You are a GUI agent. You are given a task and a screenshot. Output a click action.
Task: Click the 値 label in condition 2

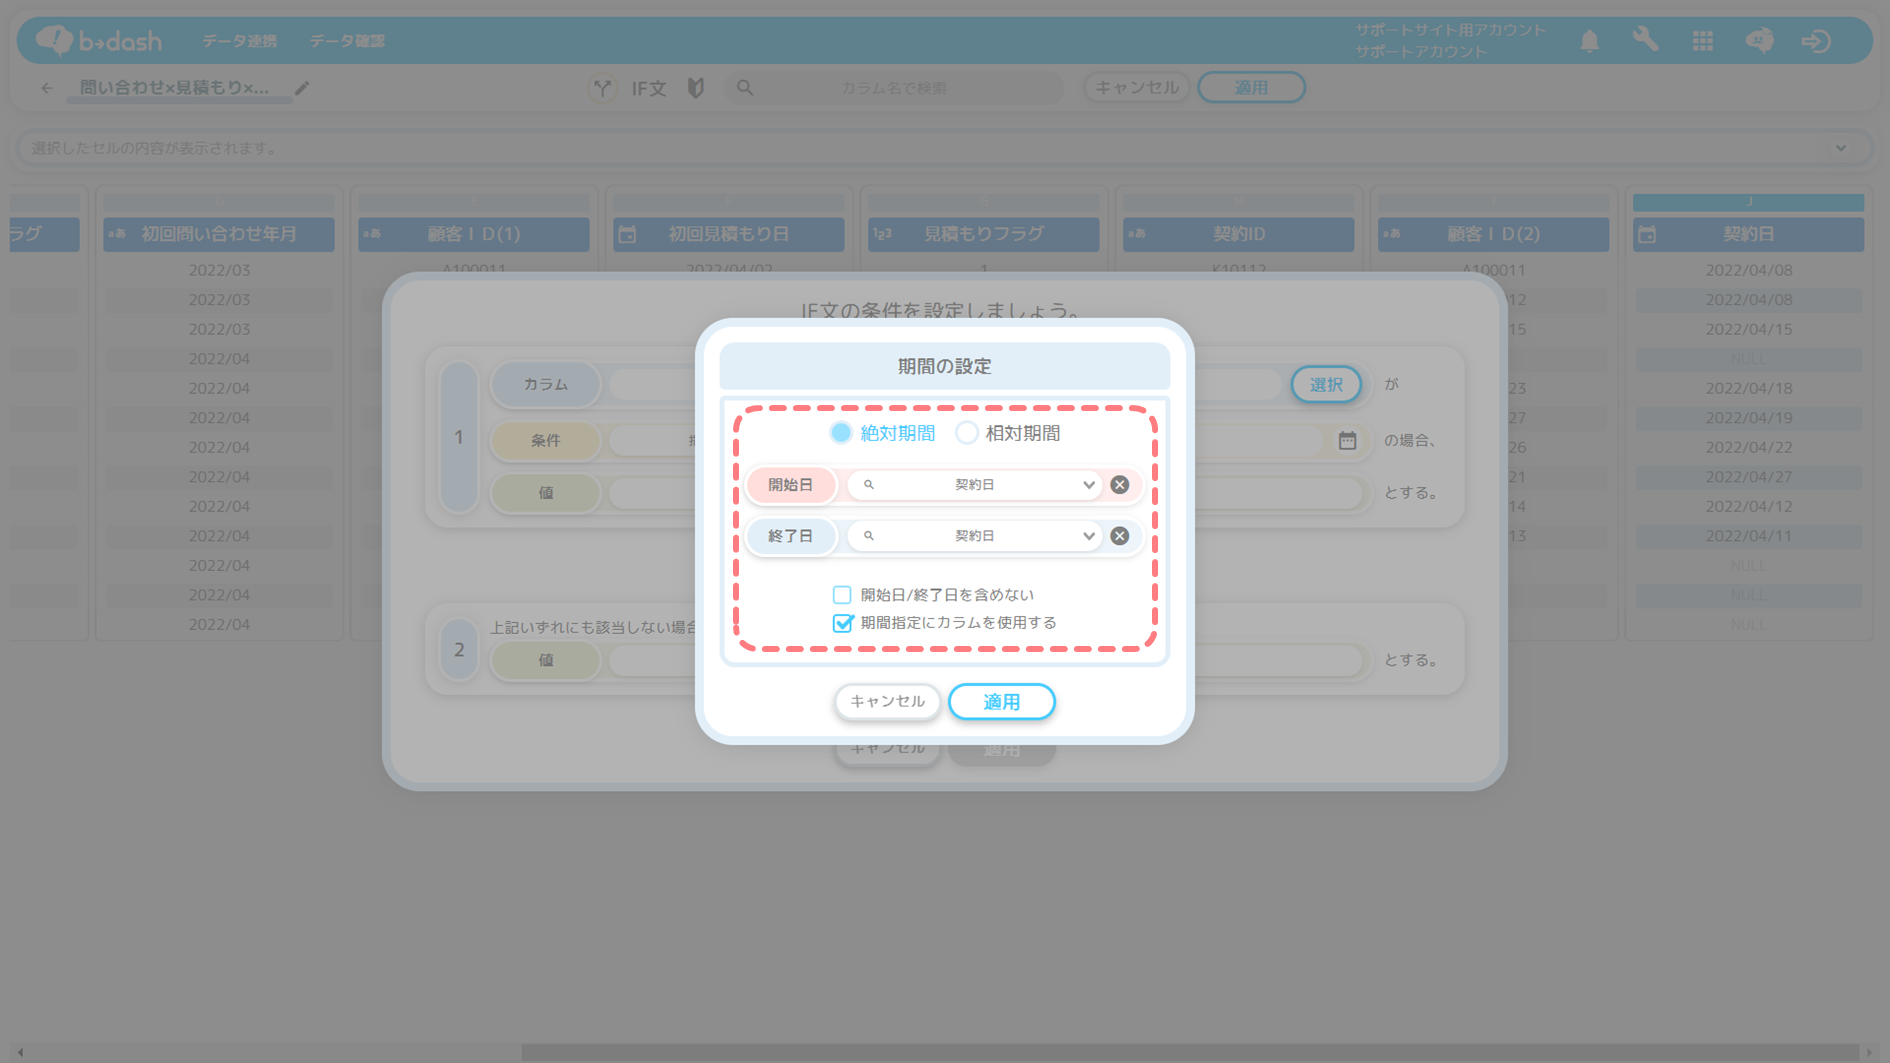coord(546,661)
